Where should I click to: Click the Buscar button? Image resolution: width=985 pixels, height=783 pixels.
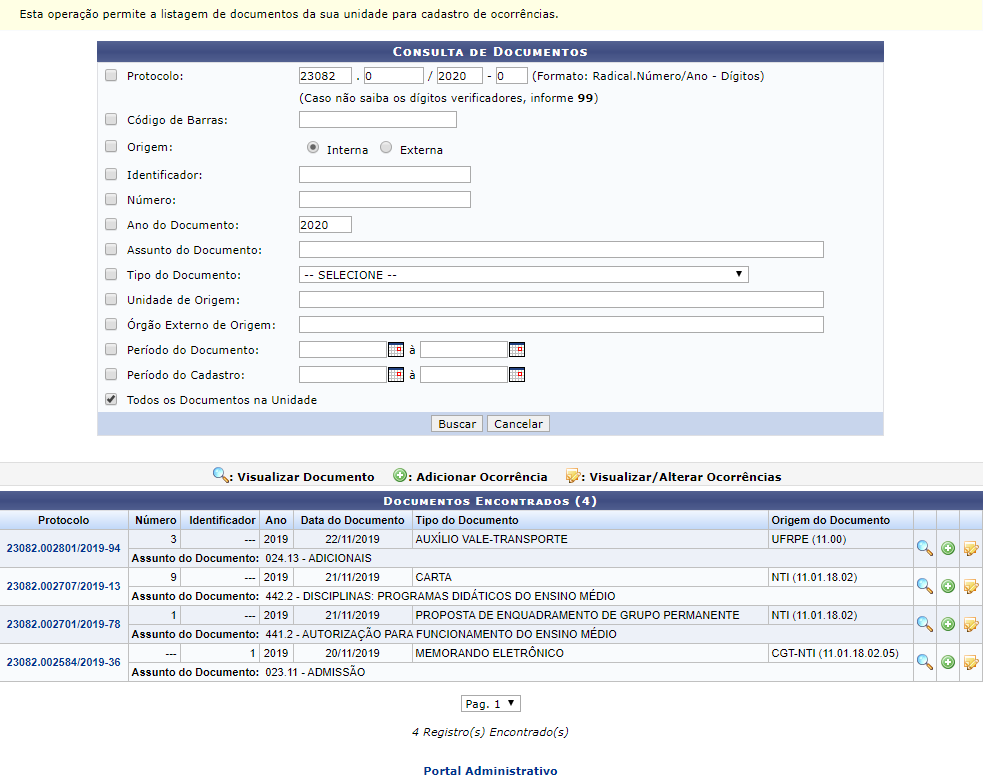coord(457,424)
